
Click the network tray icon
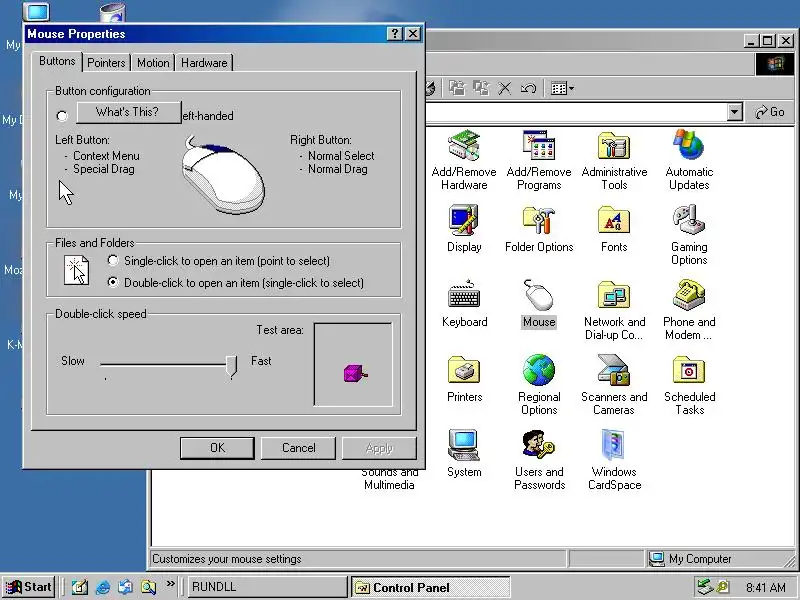[x=705, y=587]
